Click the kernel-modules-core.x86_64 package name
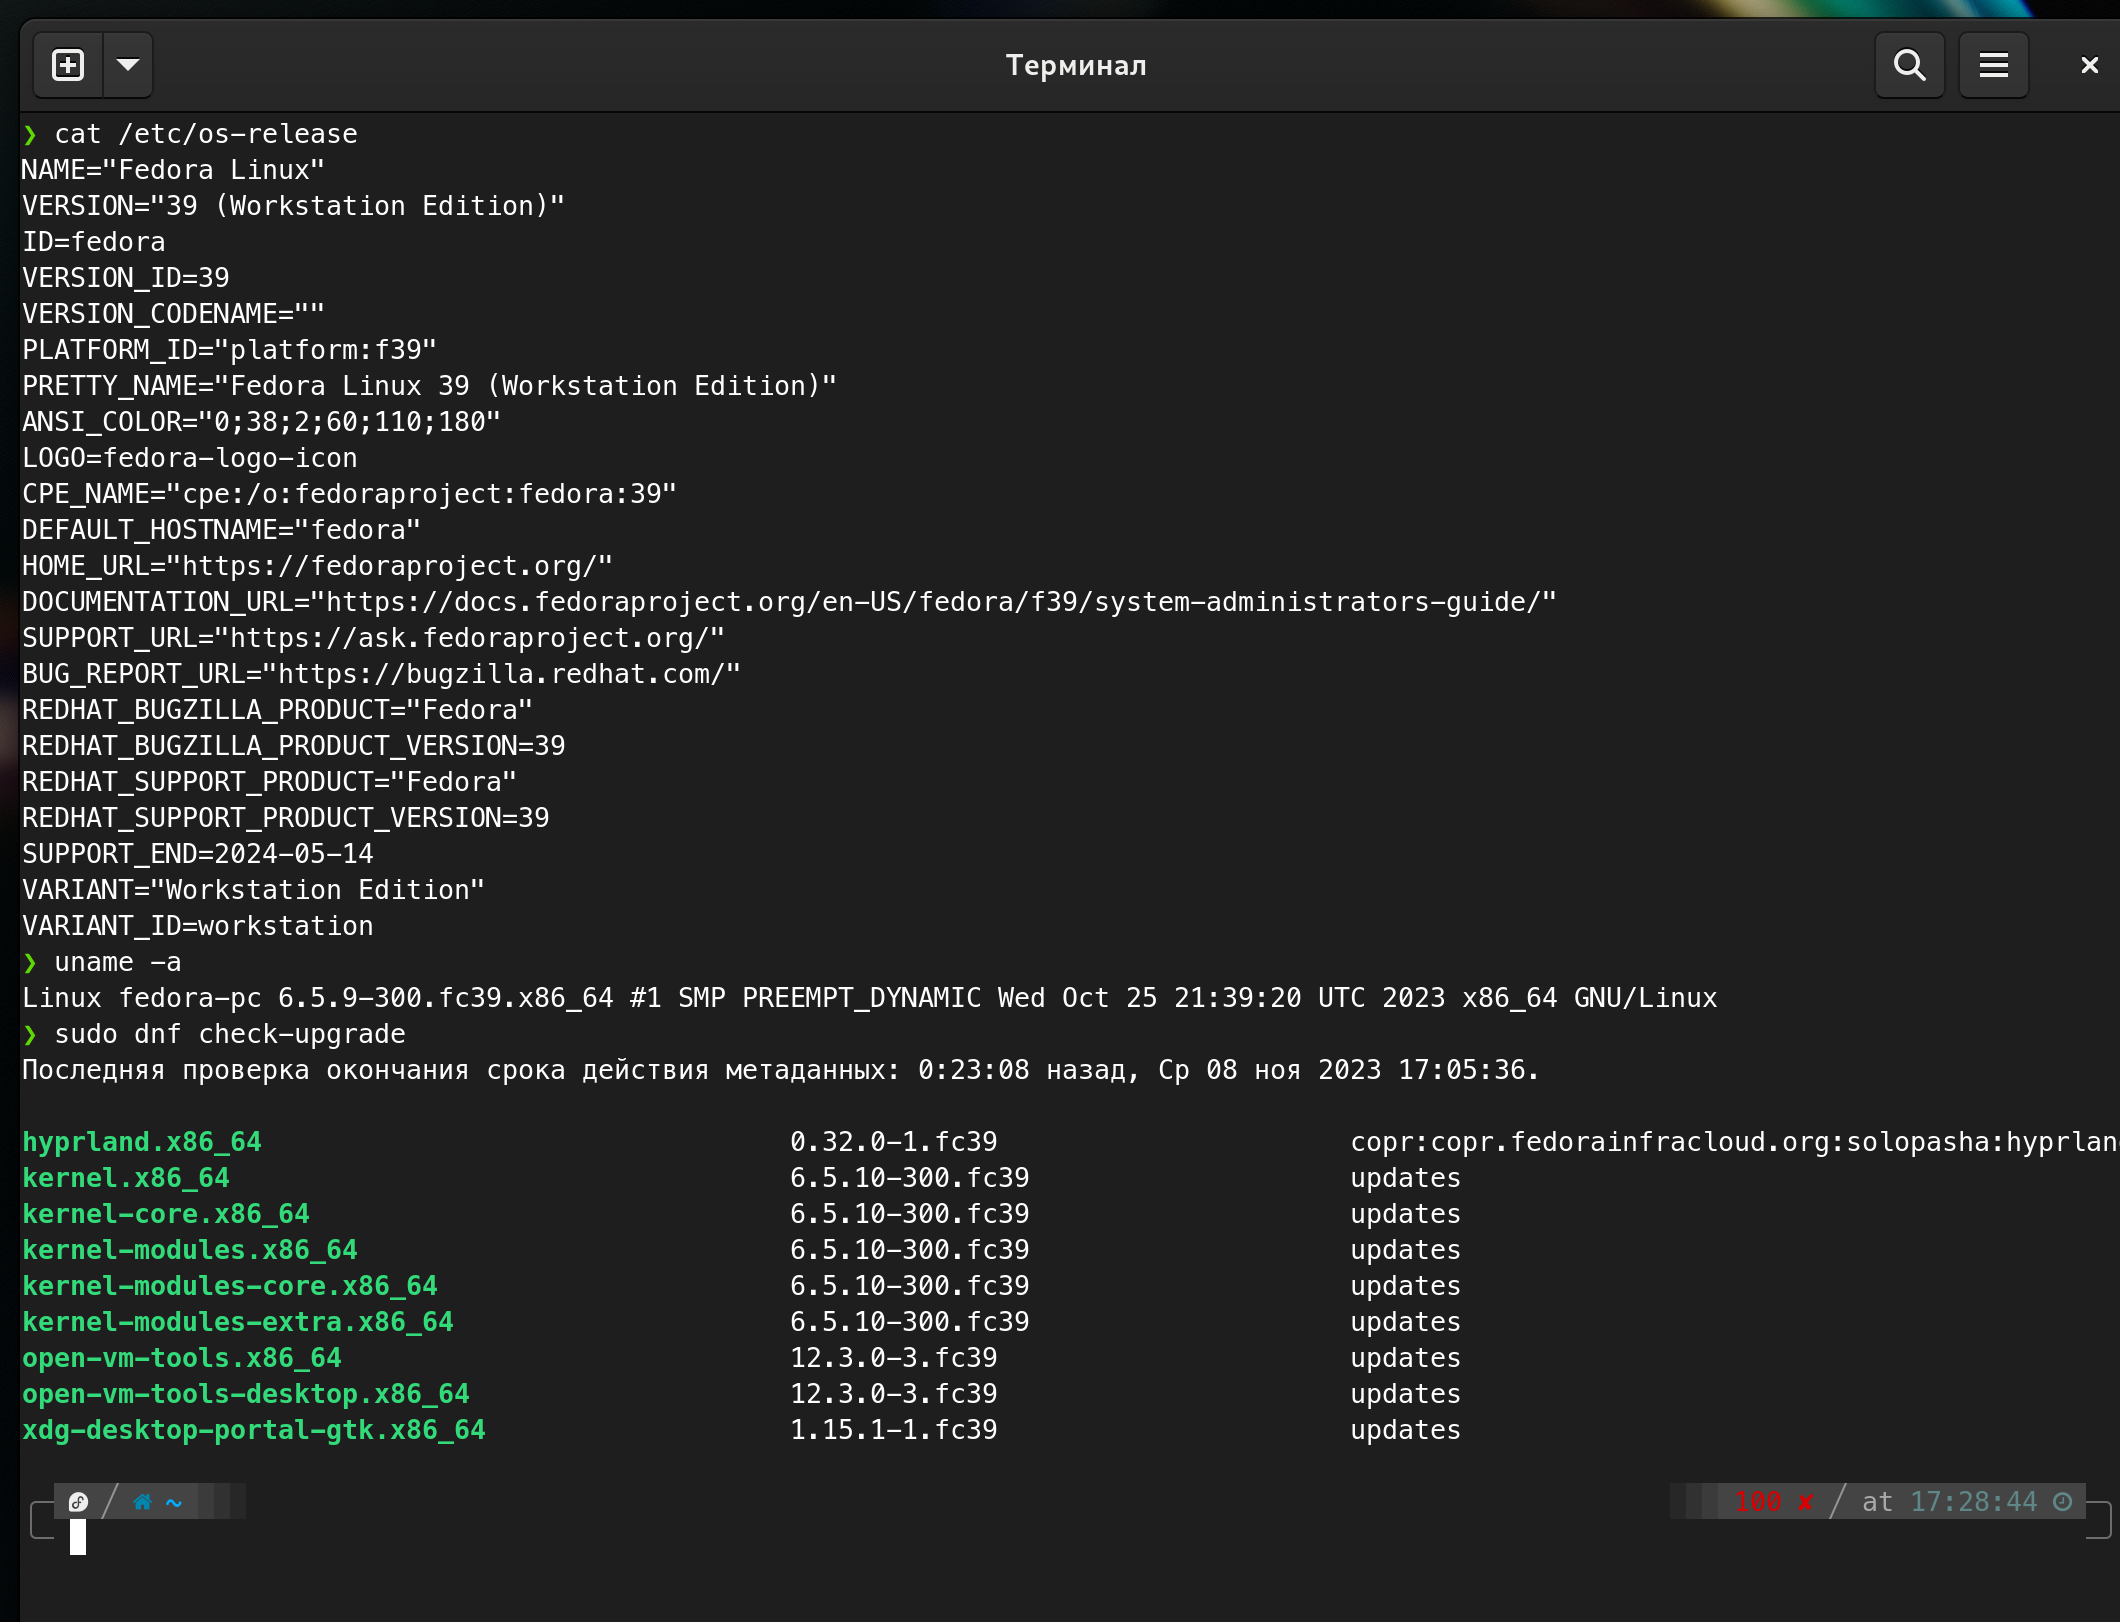This screenshot has width=2120, height=1622. (230, 1286)
